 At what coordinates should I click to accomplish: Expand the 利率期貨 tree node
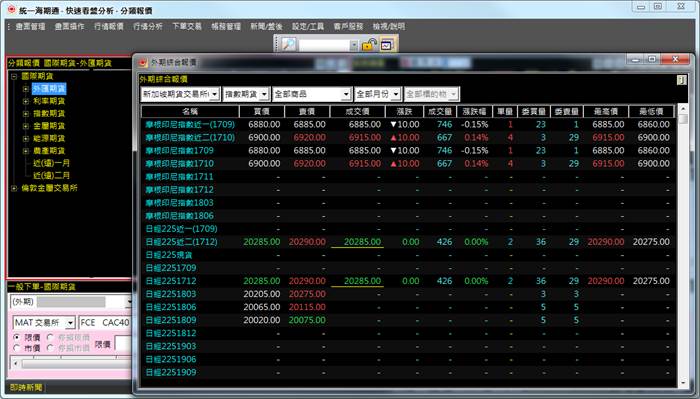point(26,101)
